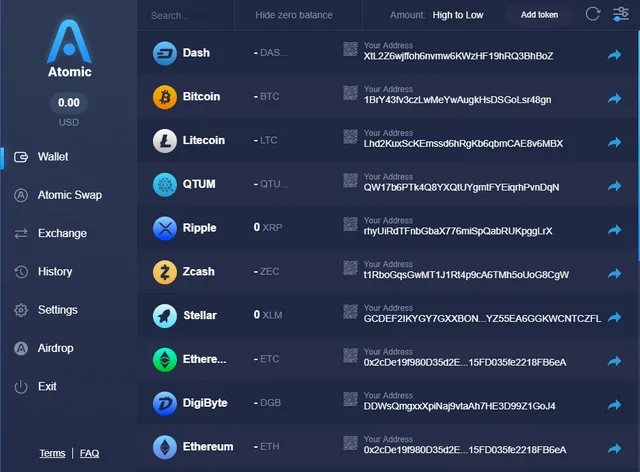Click the 0 XLM balance
This screenshot has height=472, width=640.
(268, 315)
